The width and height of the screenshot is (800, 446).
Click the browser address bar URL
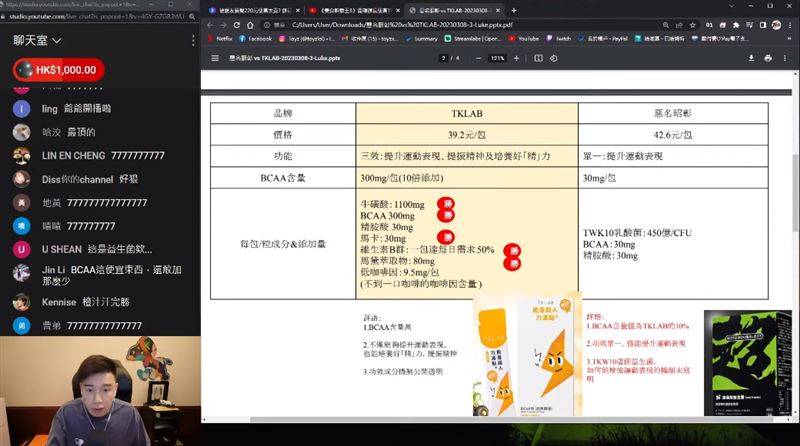pyautogui.click(x=402, y=24)
